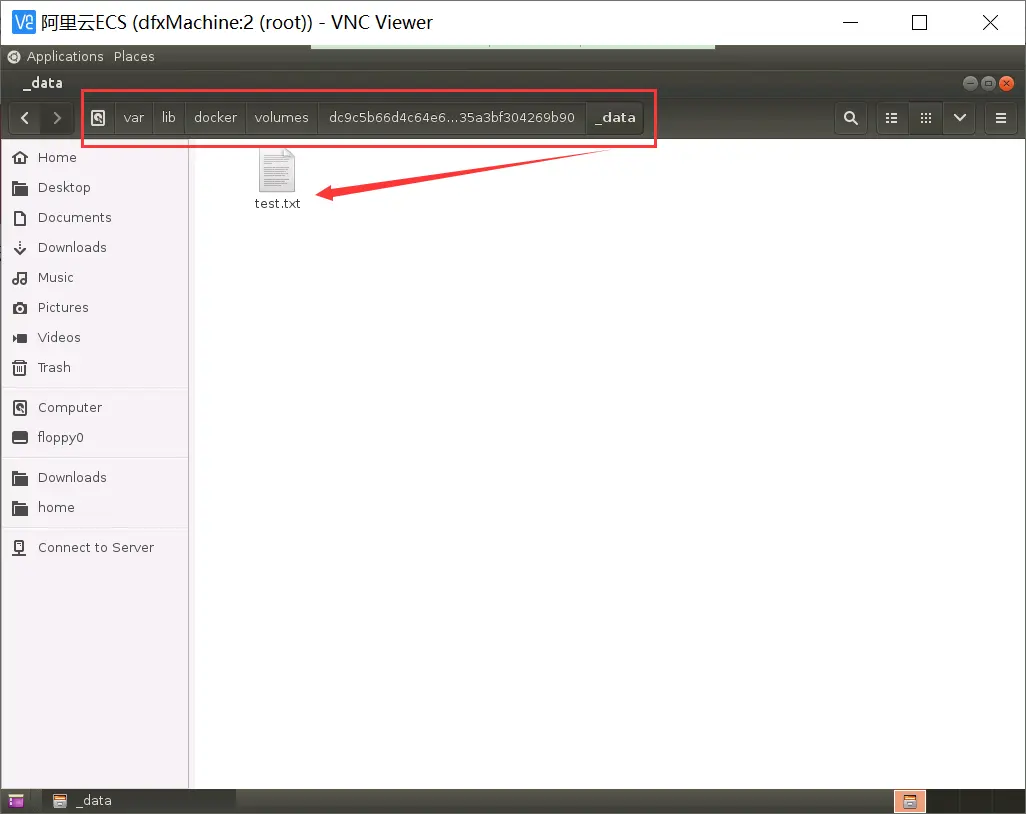Click the floppy0 drive icon
1026x814 pixels.
pyautogui.click(x=20, y=438)
